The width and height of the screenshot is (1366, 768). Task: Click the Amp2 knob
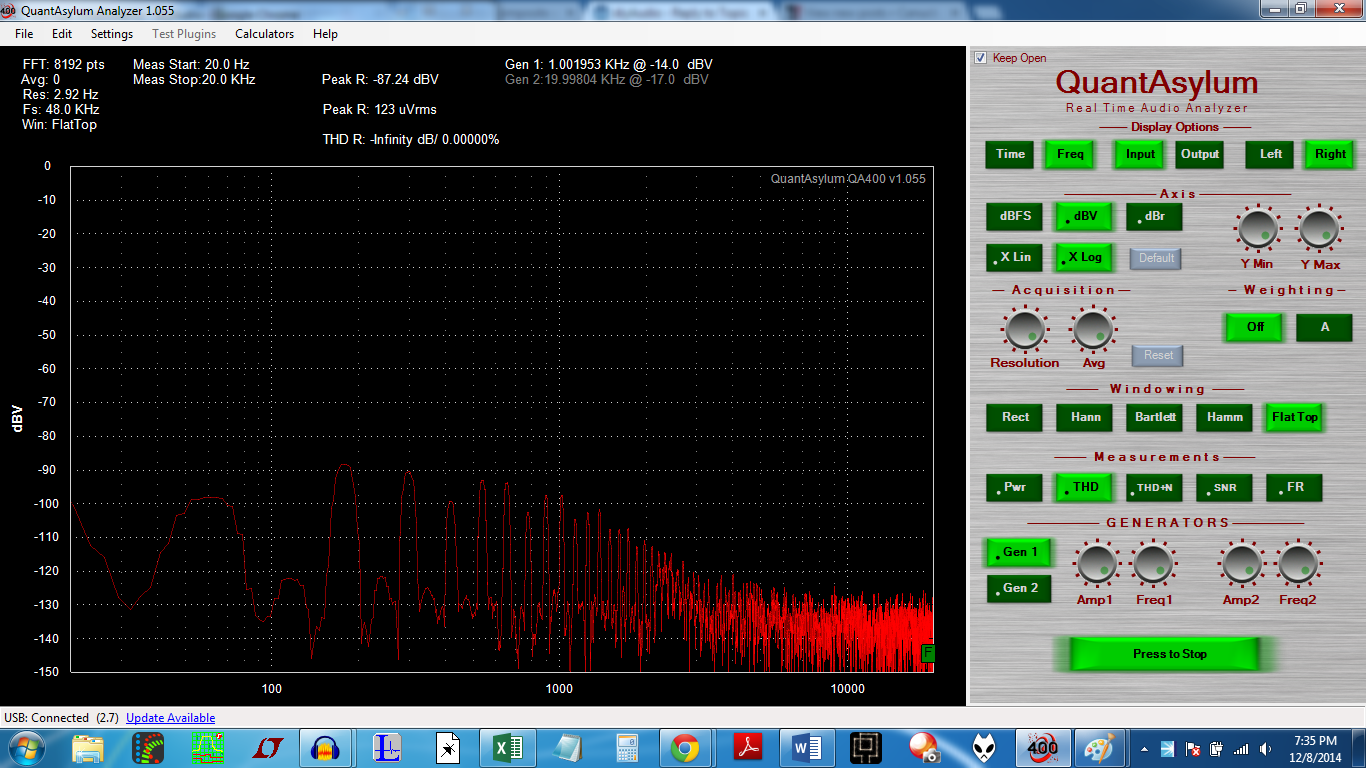(1242, 565)
